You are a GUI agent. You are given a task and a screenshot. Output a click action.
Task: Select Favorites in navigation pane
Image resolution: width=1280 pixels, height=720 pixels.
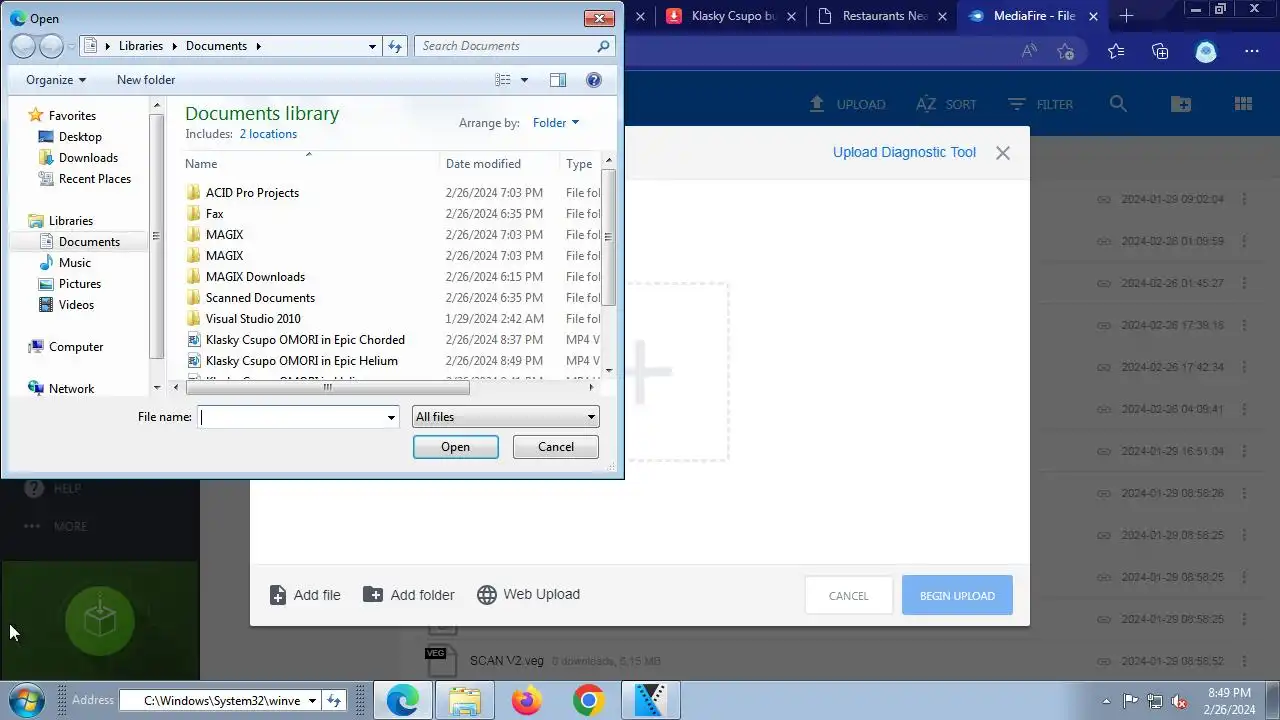coord(72,116)
